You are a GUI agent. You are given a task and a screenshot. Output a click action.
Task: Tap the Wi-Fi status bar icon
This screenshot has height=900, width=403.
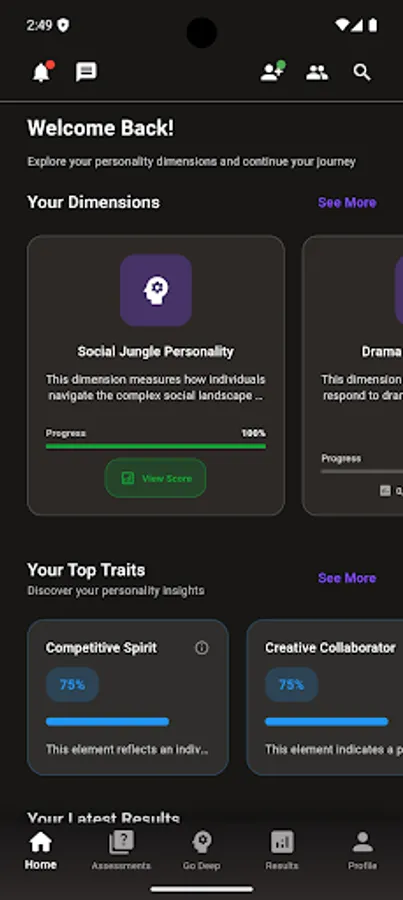pos(342,25)
